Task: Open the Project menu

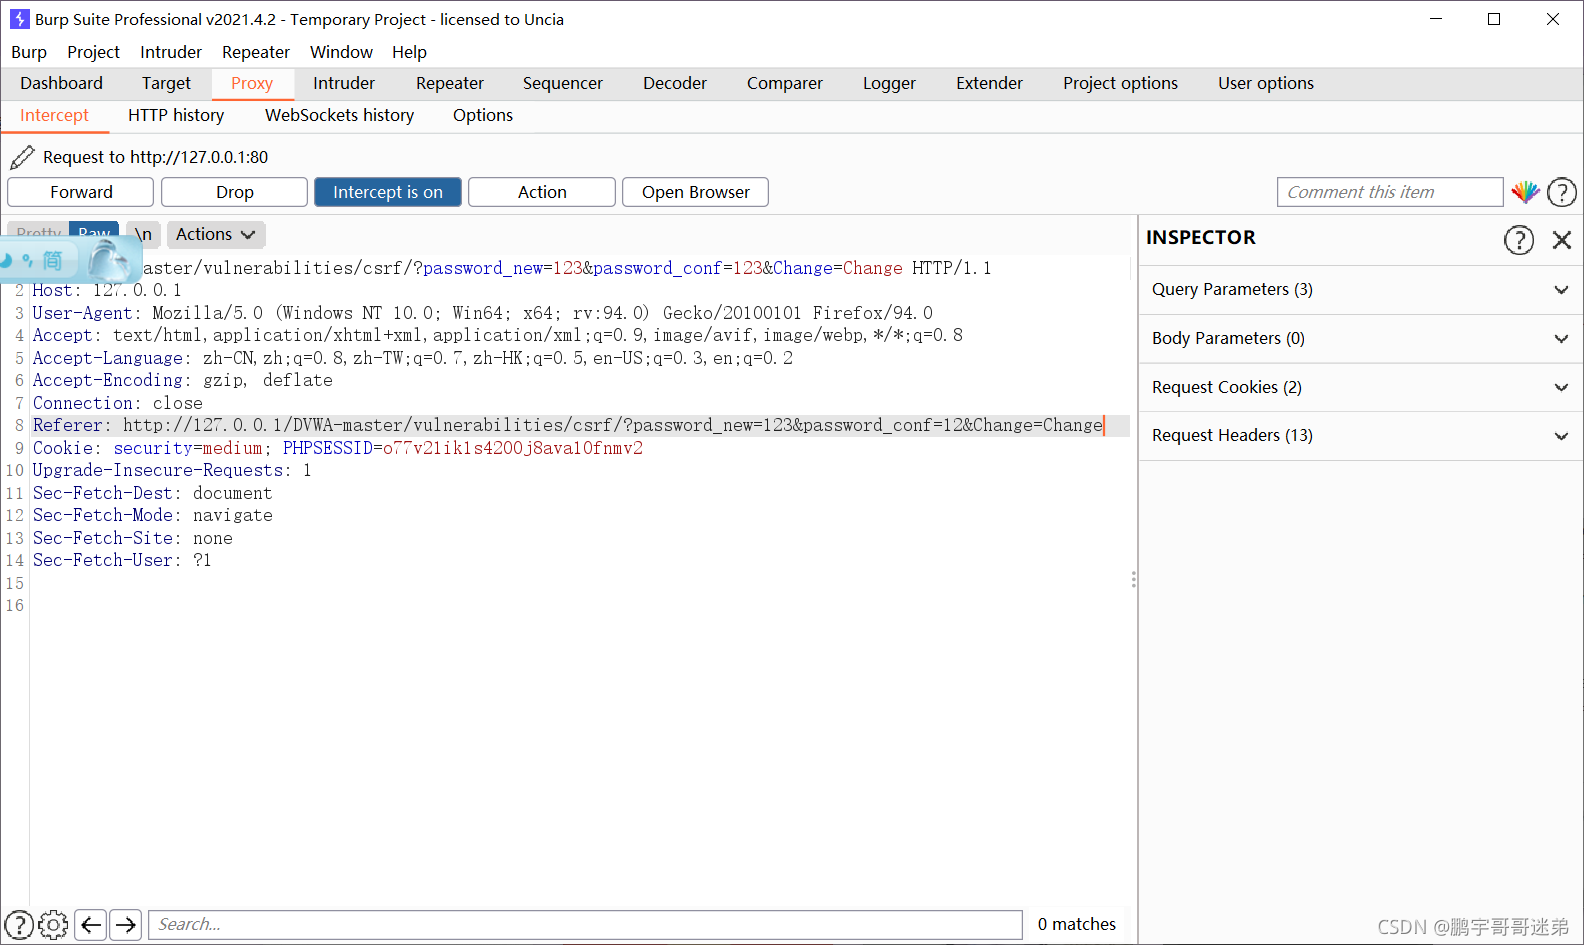Action: pyautogui.click(x=93, y=52)
